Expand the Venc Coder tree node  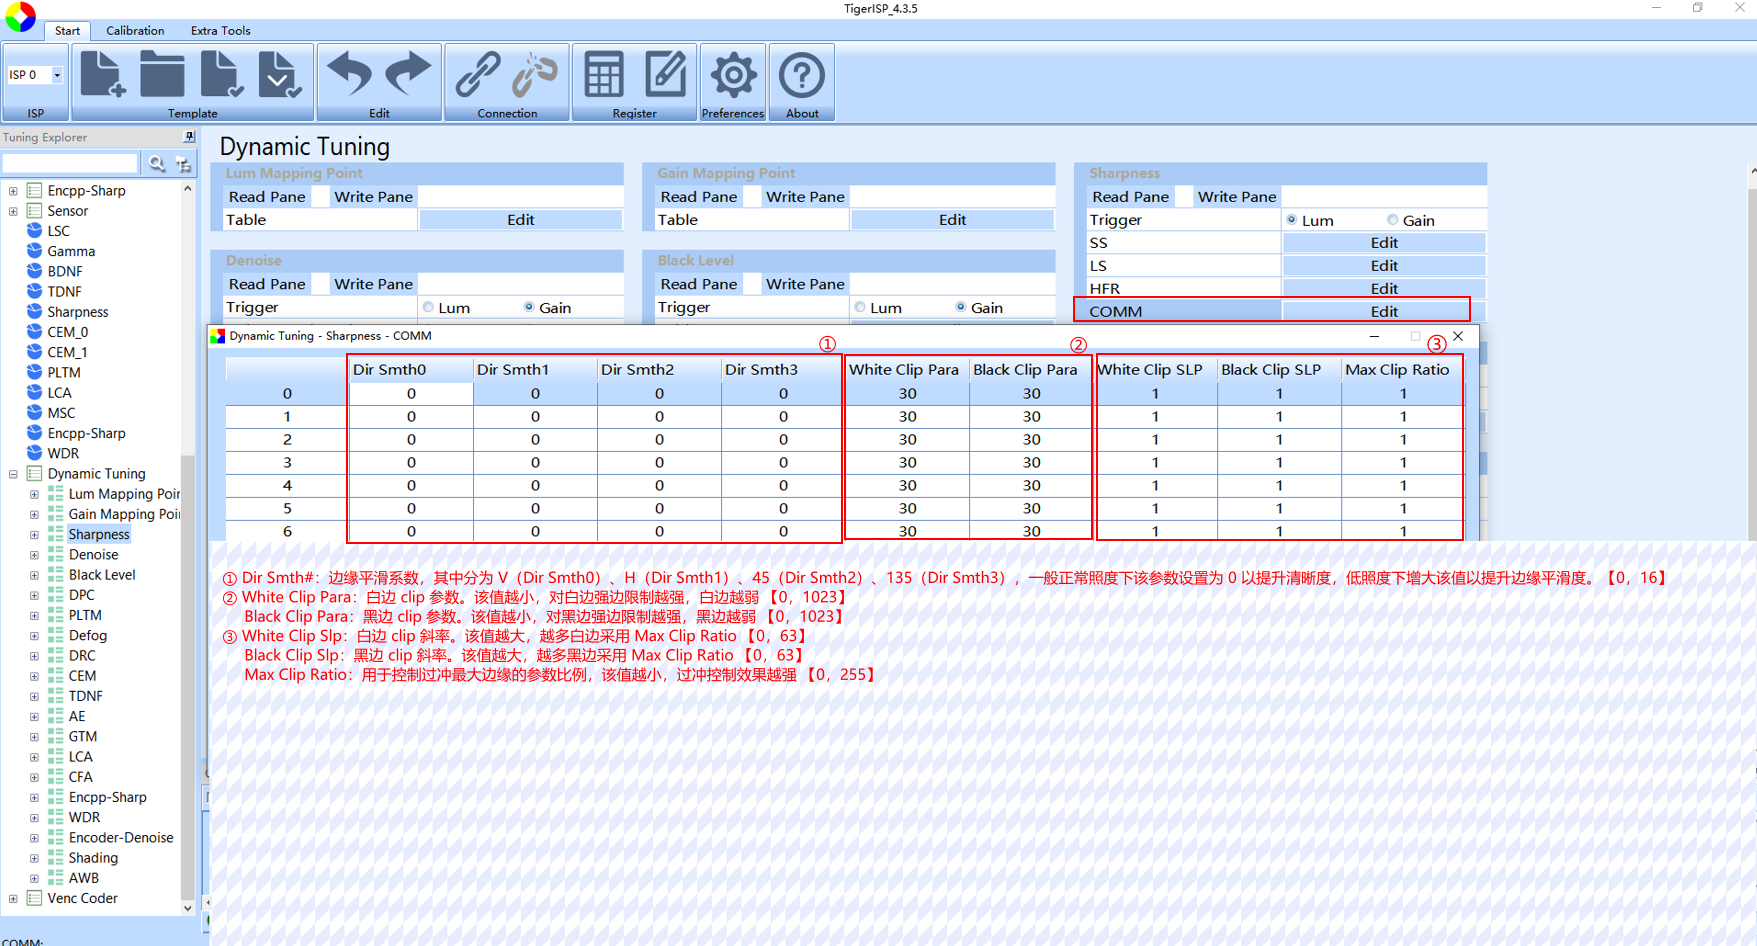click(x=13, y=899)
